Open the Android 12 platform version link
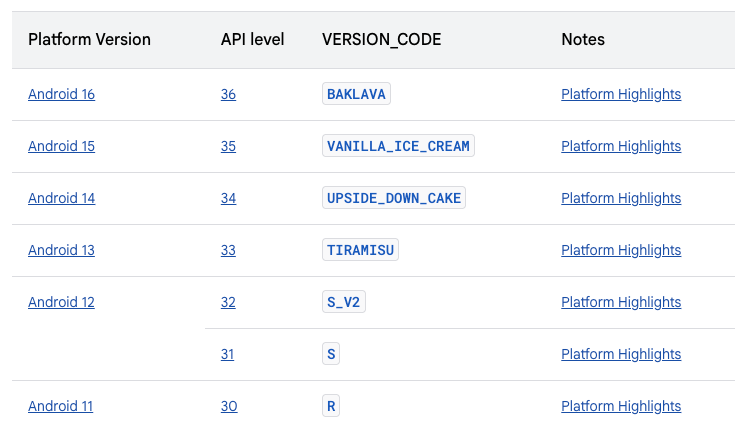The height and width of the screenshot is (423, 735). pos(61,302)
